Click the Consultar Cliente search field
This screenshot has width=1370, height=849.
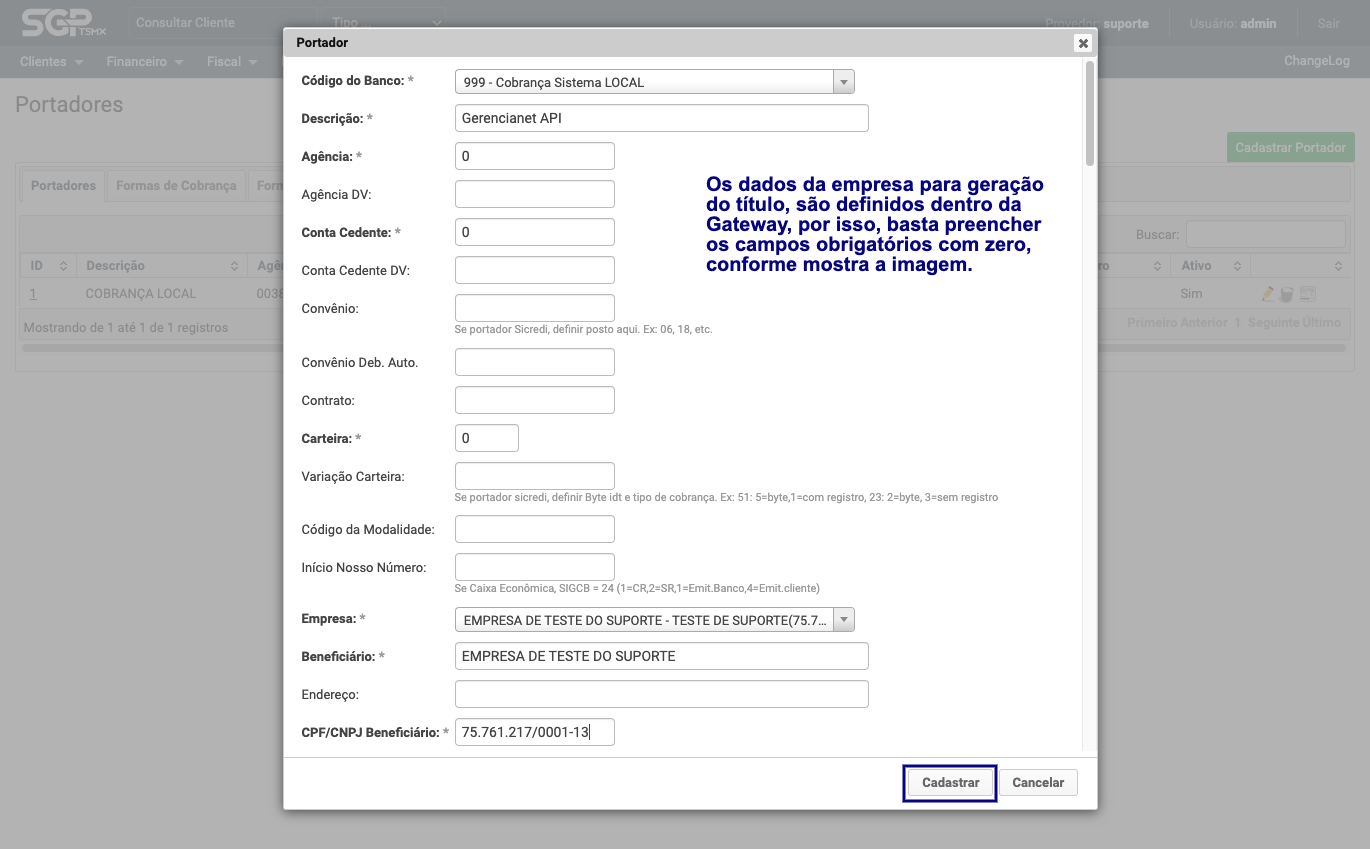pyautogui.click(x=221, y=22)
